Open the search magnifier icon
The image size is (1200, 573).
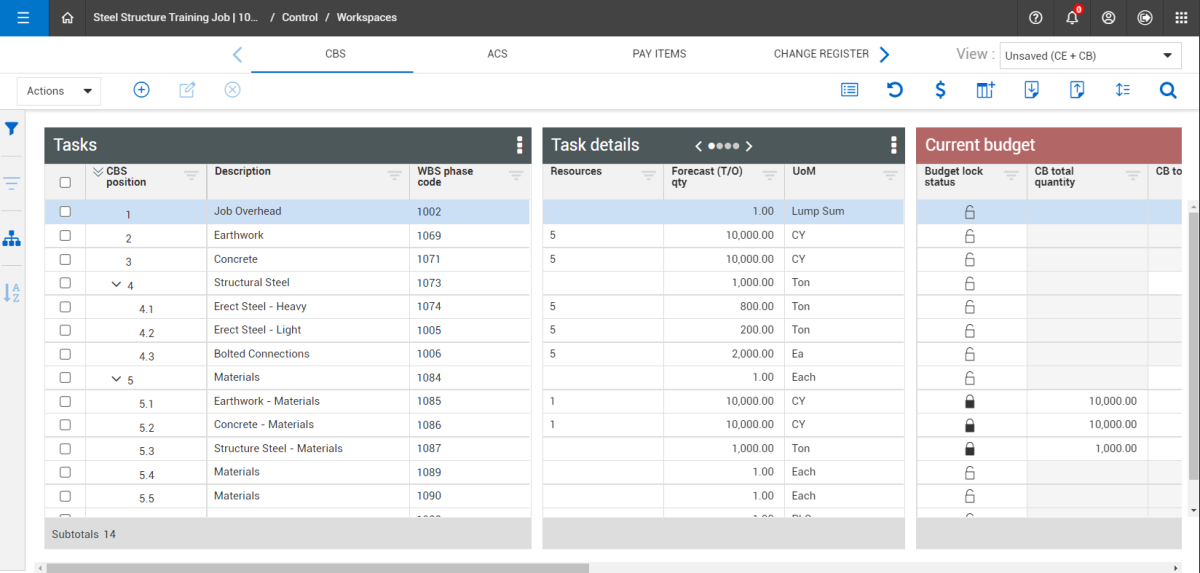tap(1168, 90)
